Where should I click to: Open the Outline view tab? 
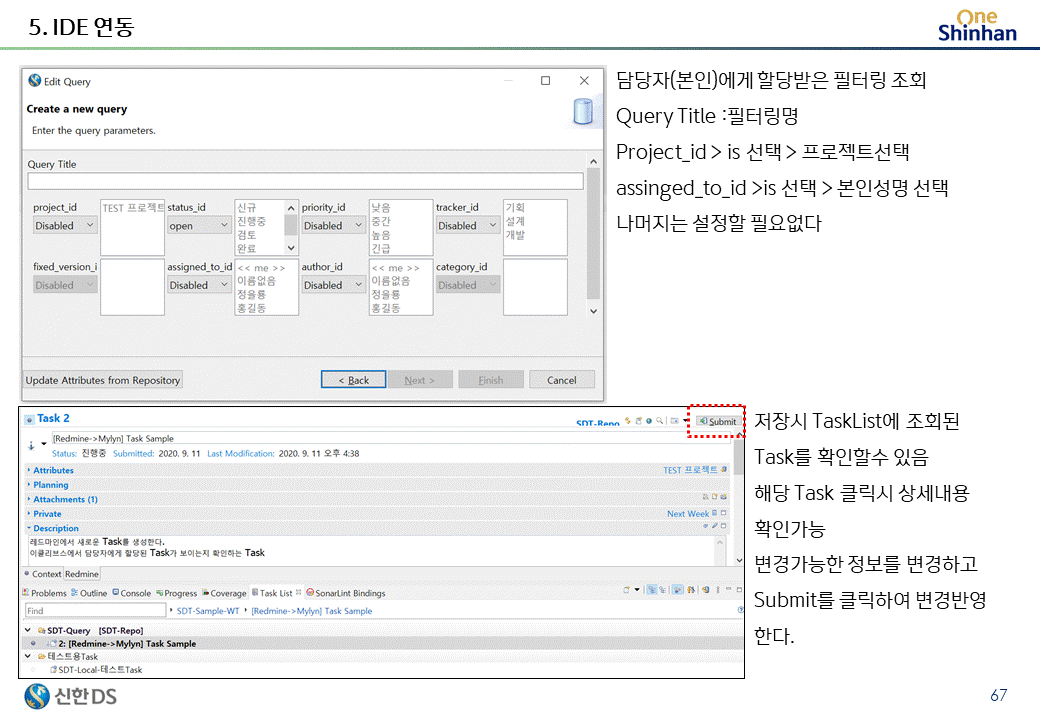pyautogui.click(x=89, y=593)
